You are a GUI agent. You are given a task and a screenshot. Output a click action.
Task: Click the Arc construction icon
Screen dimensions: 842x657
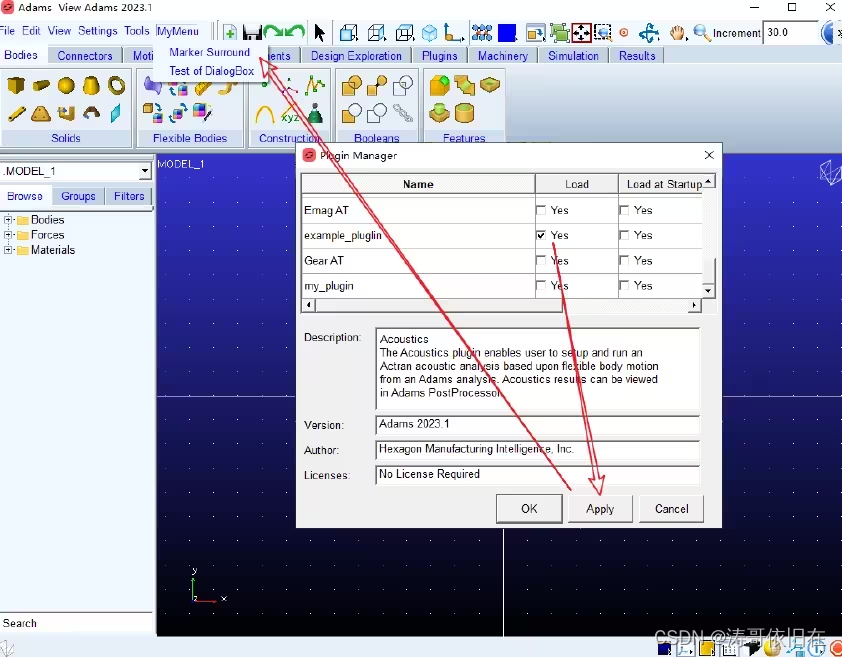tap(264, 113)
